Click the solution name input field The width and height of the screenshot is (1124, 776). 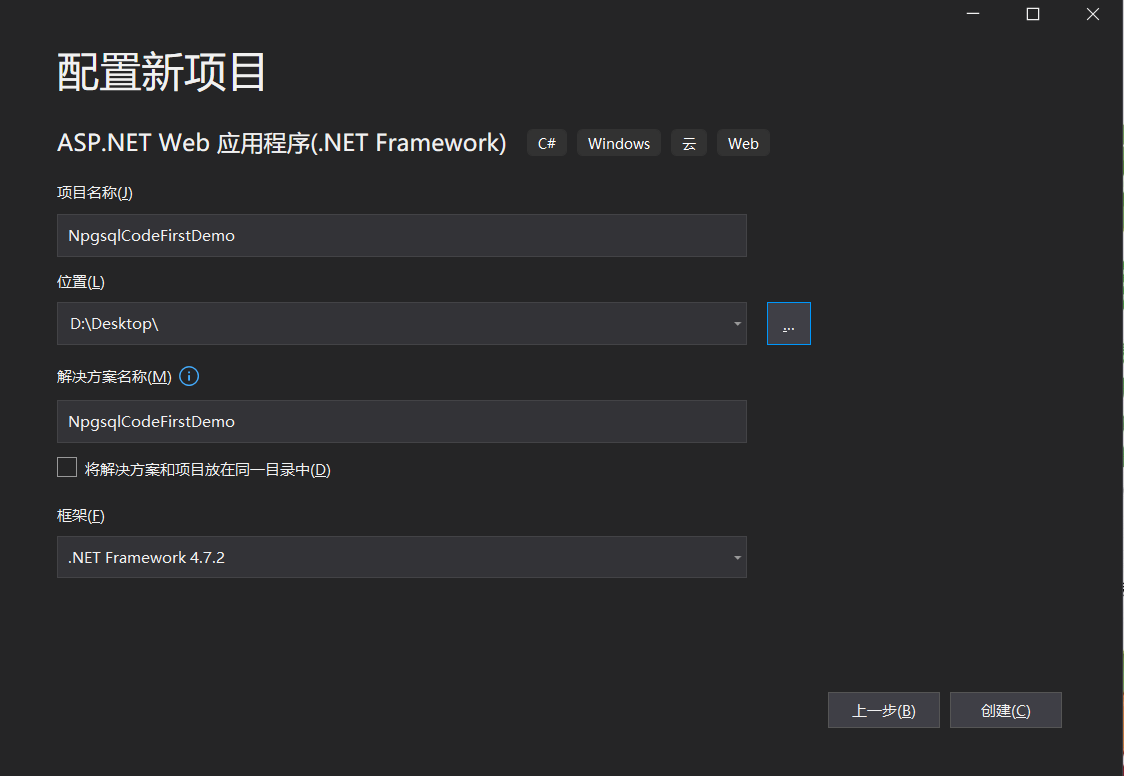pyautogui.click(x=401, y=421)
